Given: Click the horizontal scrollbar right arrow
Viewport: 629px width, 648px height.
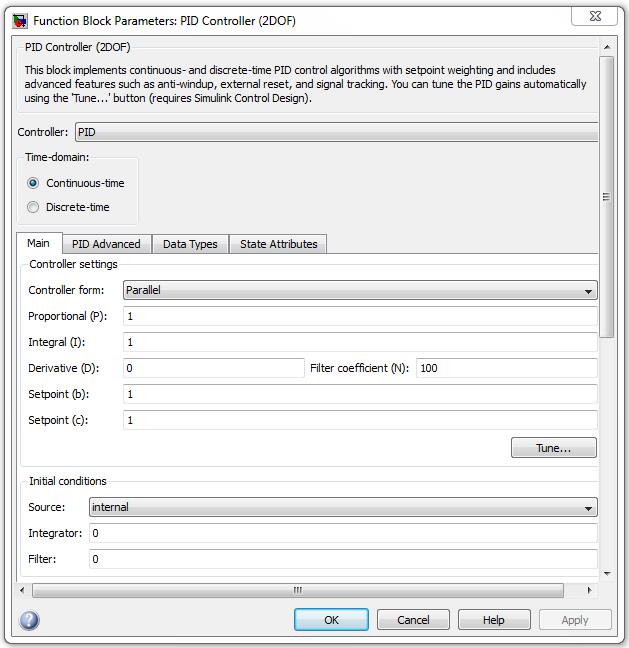Looking at the screenshot, I should coord(590,590).
